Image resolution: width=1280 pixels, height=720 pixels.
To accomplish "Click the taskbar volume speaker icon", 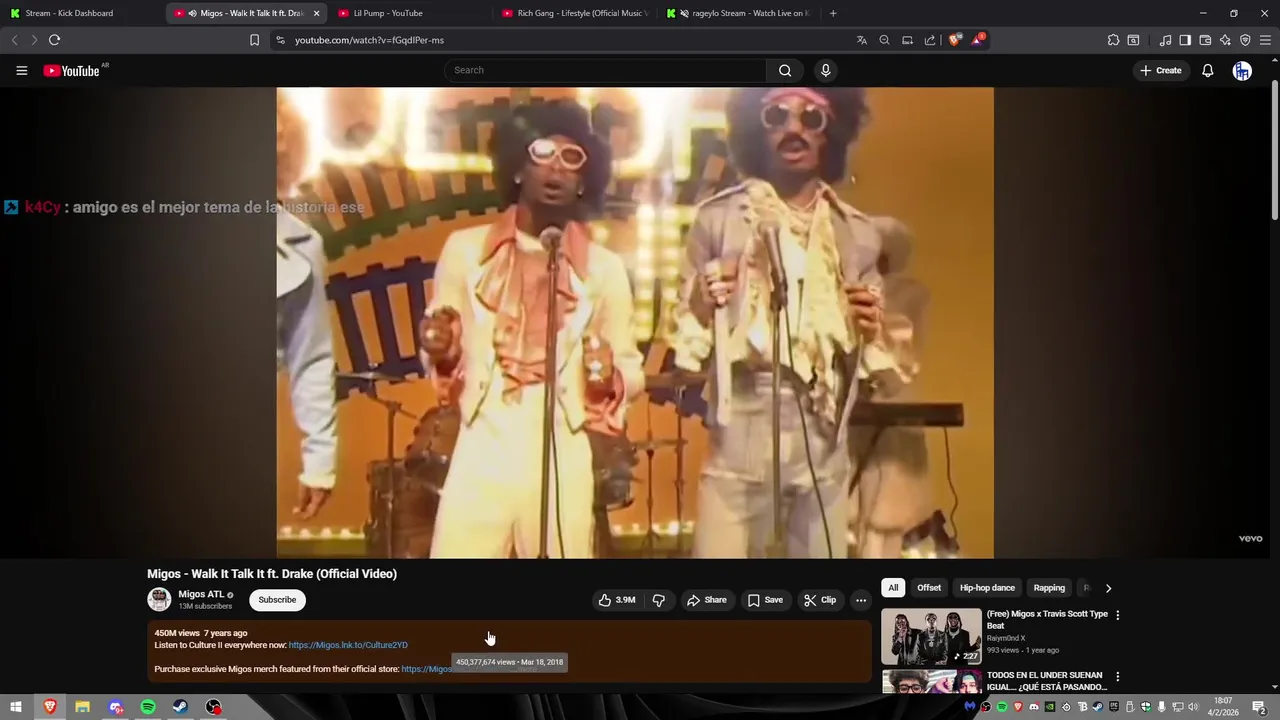I will coord(1193,707).
